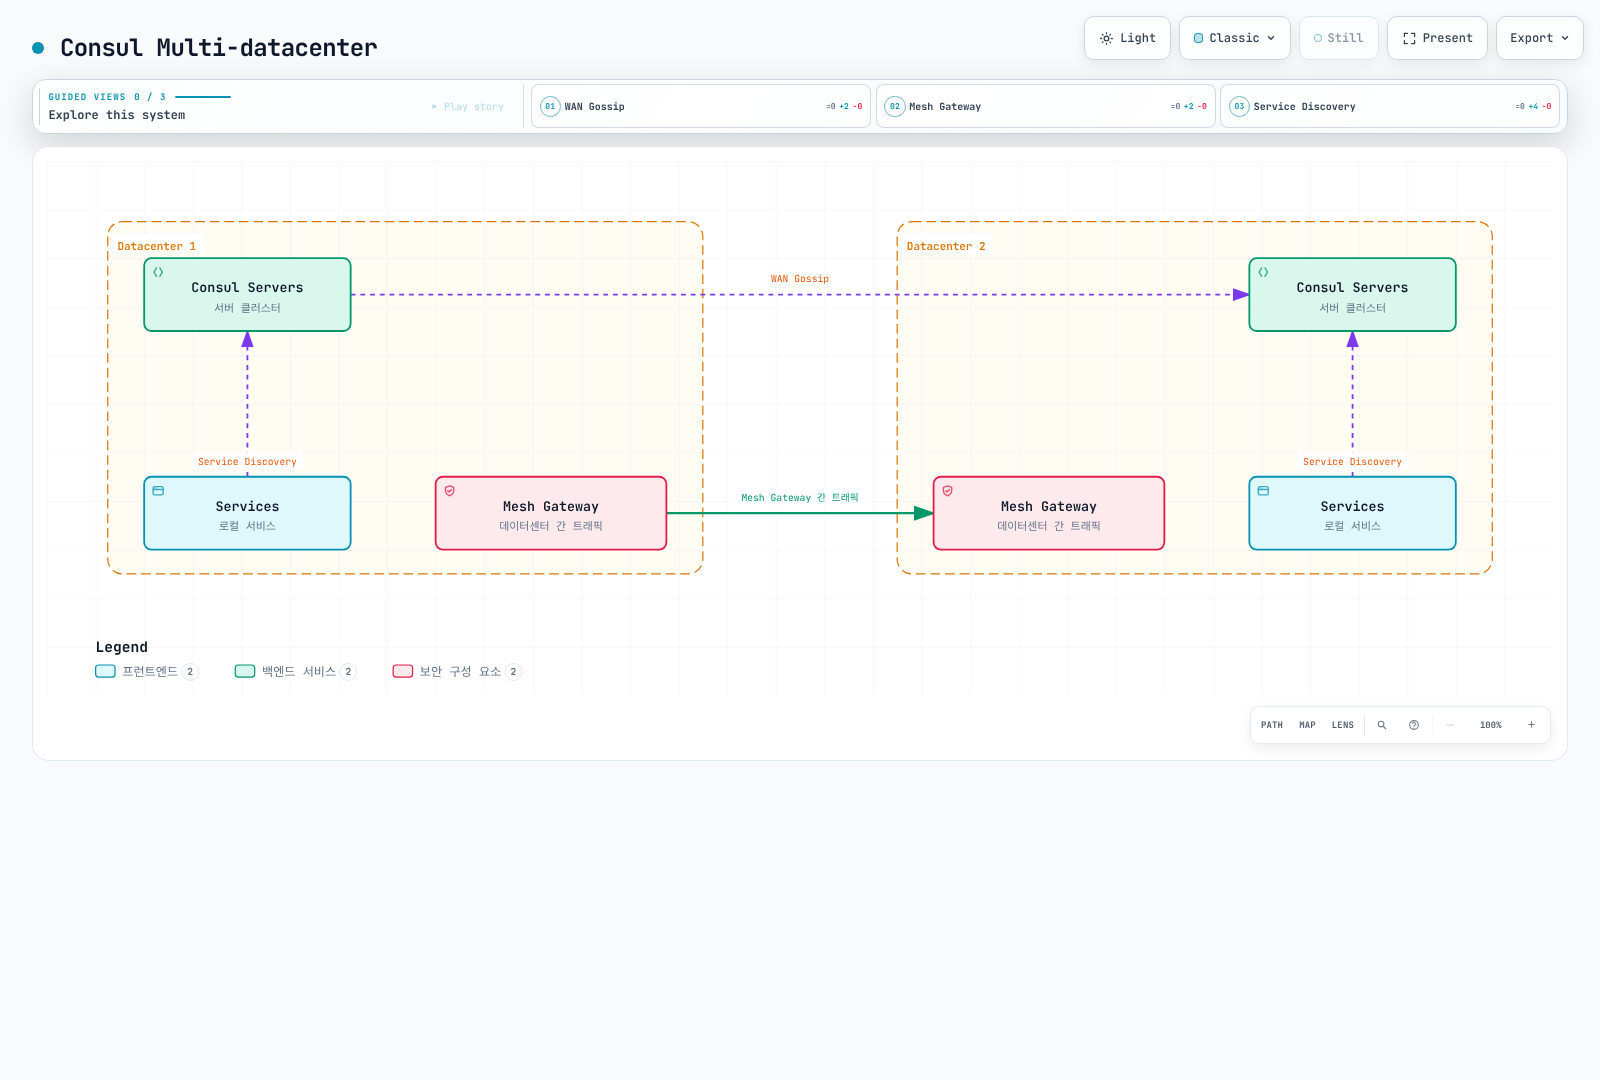The image size is (1600, 1080).
Task: Click the Mesh Gateway 간 트래픽 edge label
Action: tap(800, 497)
